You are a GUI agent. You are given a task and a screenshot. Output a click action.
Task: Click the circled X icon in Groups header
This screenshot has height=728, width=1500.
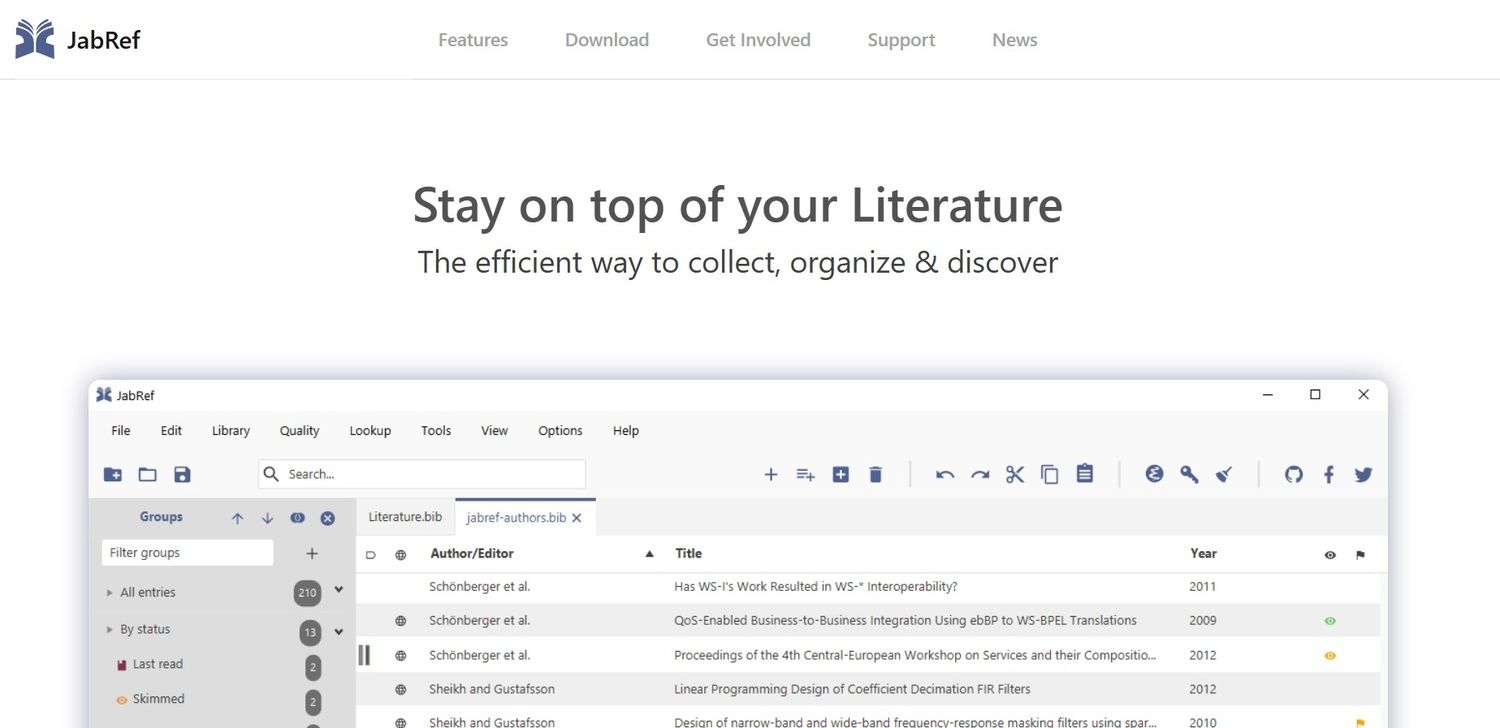click(327, 518)
